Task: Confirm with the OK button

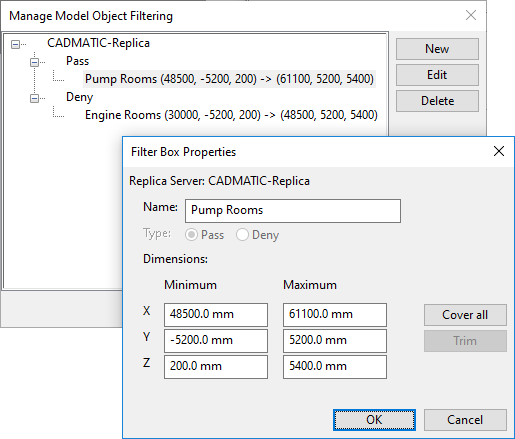Action: 374,420
